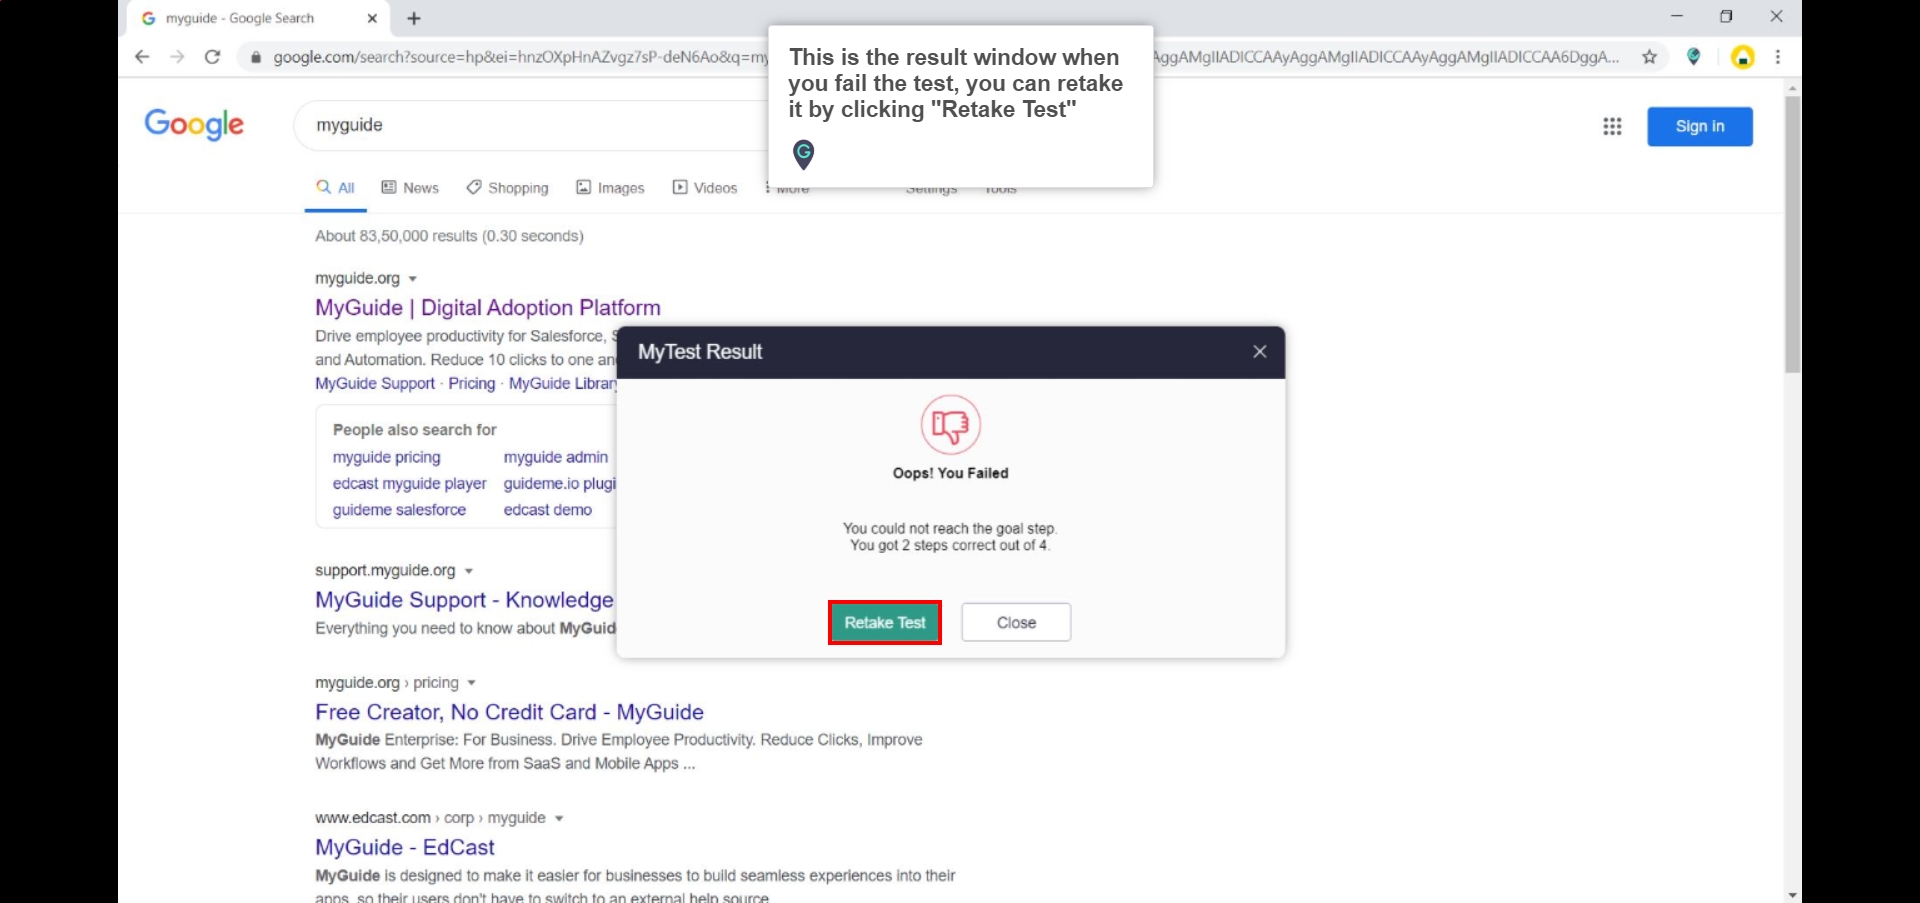The height and width of the screenshot is (903, 1920).
Task: Switch to News results tab
Action: point(410,187)
